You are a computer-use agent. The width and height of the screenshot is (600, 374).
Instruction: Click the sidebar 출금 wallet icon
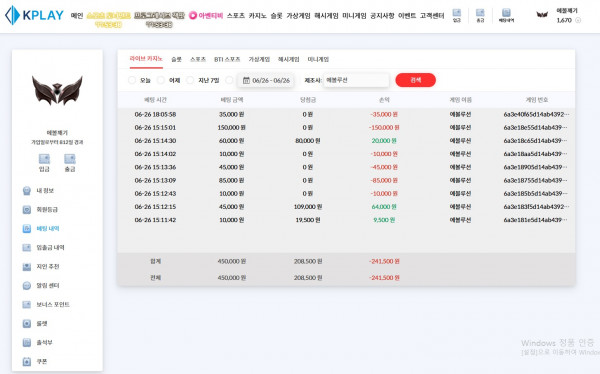click(x=70, y=158)
